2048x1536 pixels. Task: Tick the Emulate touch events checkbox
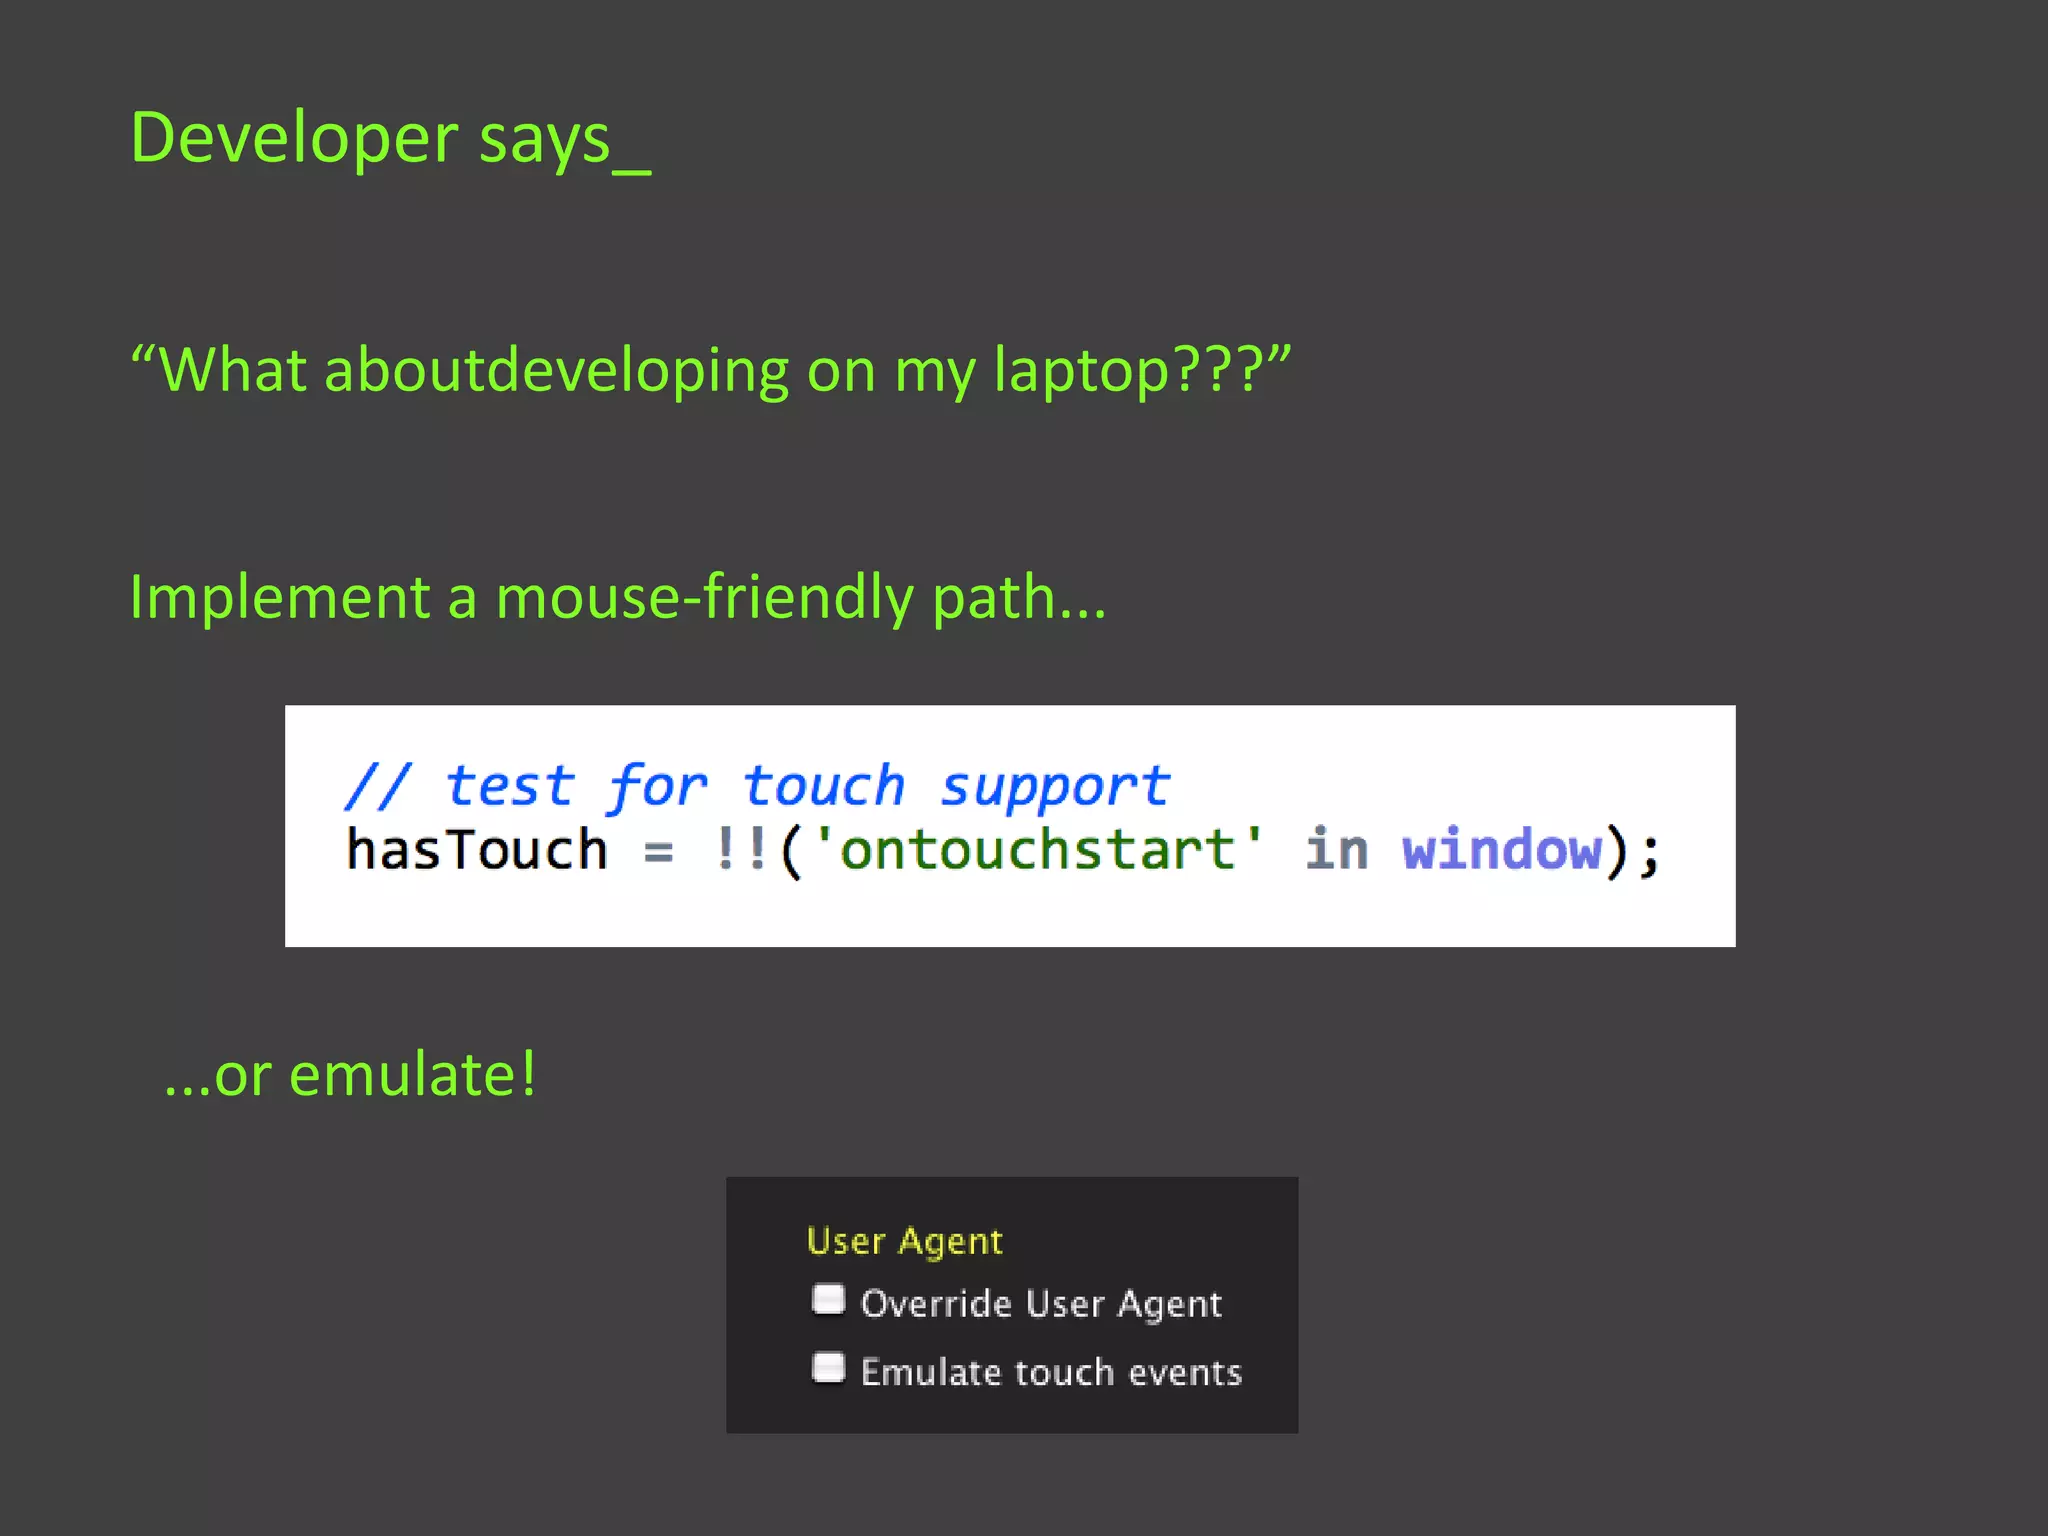[828, 1367]
